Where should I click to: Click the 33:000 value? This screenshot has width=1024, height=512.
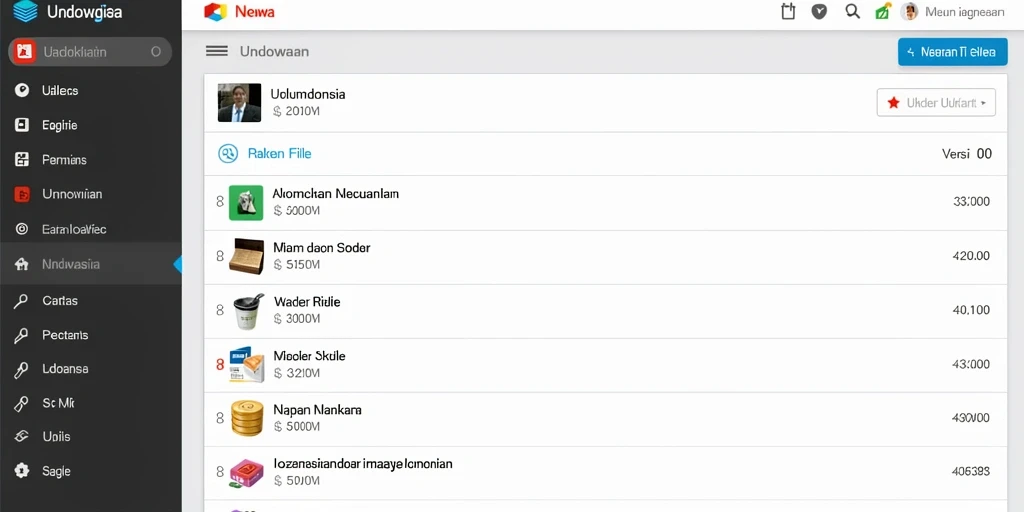point(971,201)
